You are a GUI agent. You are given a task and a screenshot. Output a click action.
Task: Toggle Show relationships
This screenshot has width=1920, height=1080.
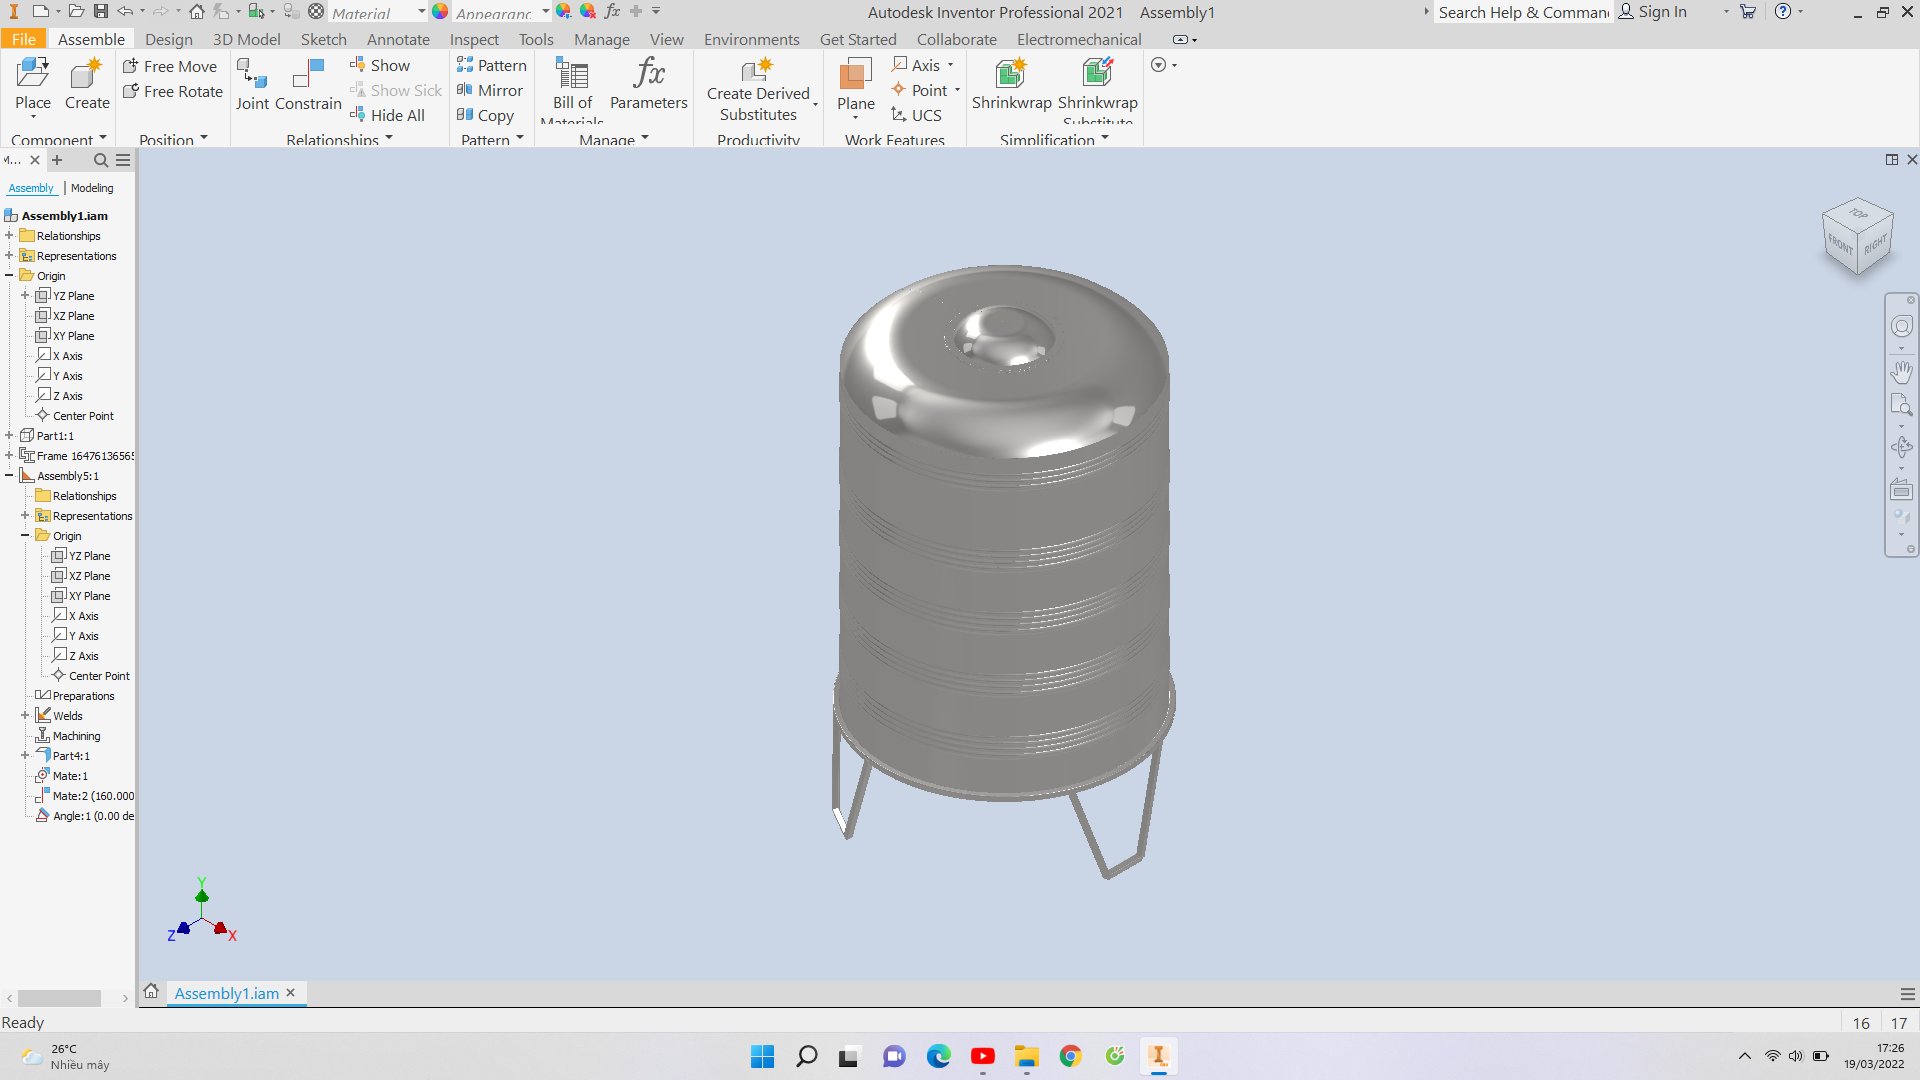coord(380,65)
